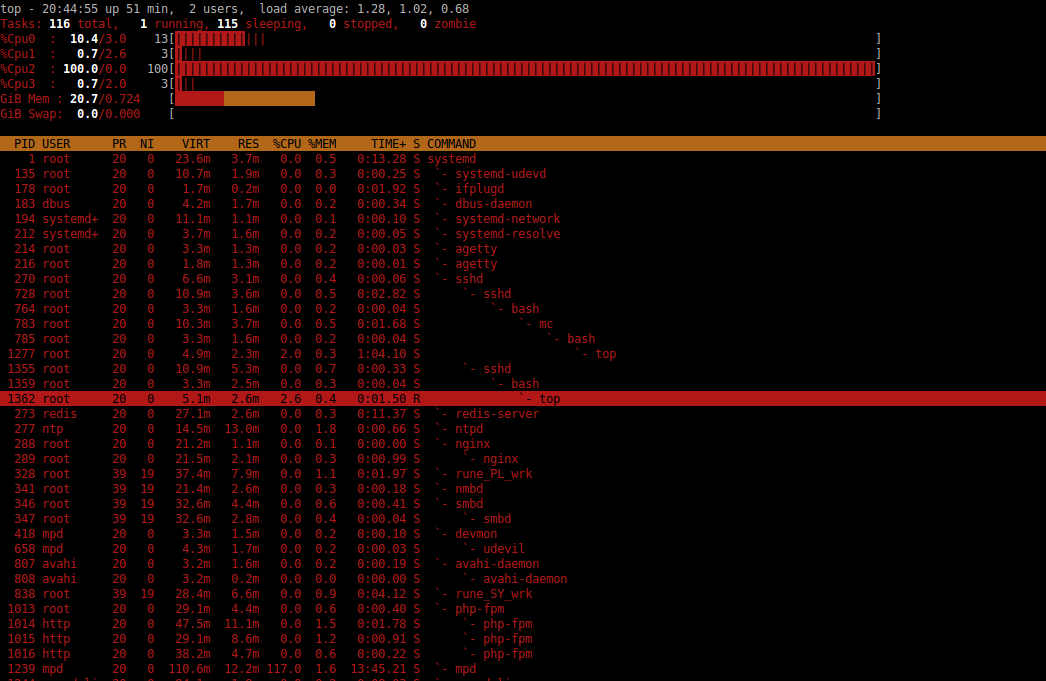Select the rune_SY_wrk process row
1046x681 pixels.
coord(523,594)
